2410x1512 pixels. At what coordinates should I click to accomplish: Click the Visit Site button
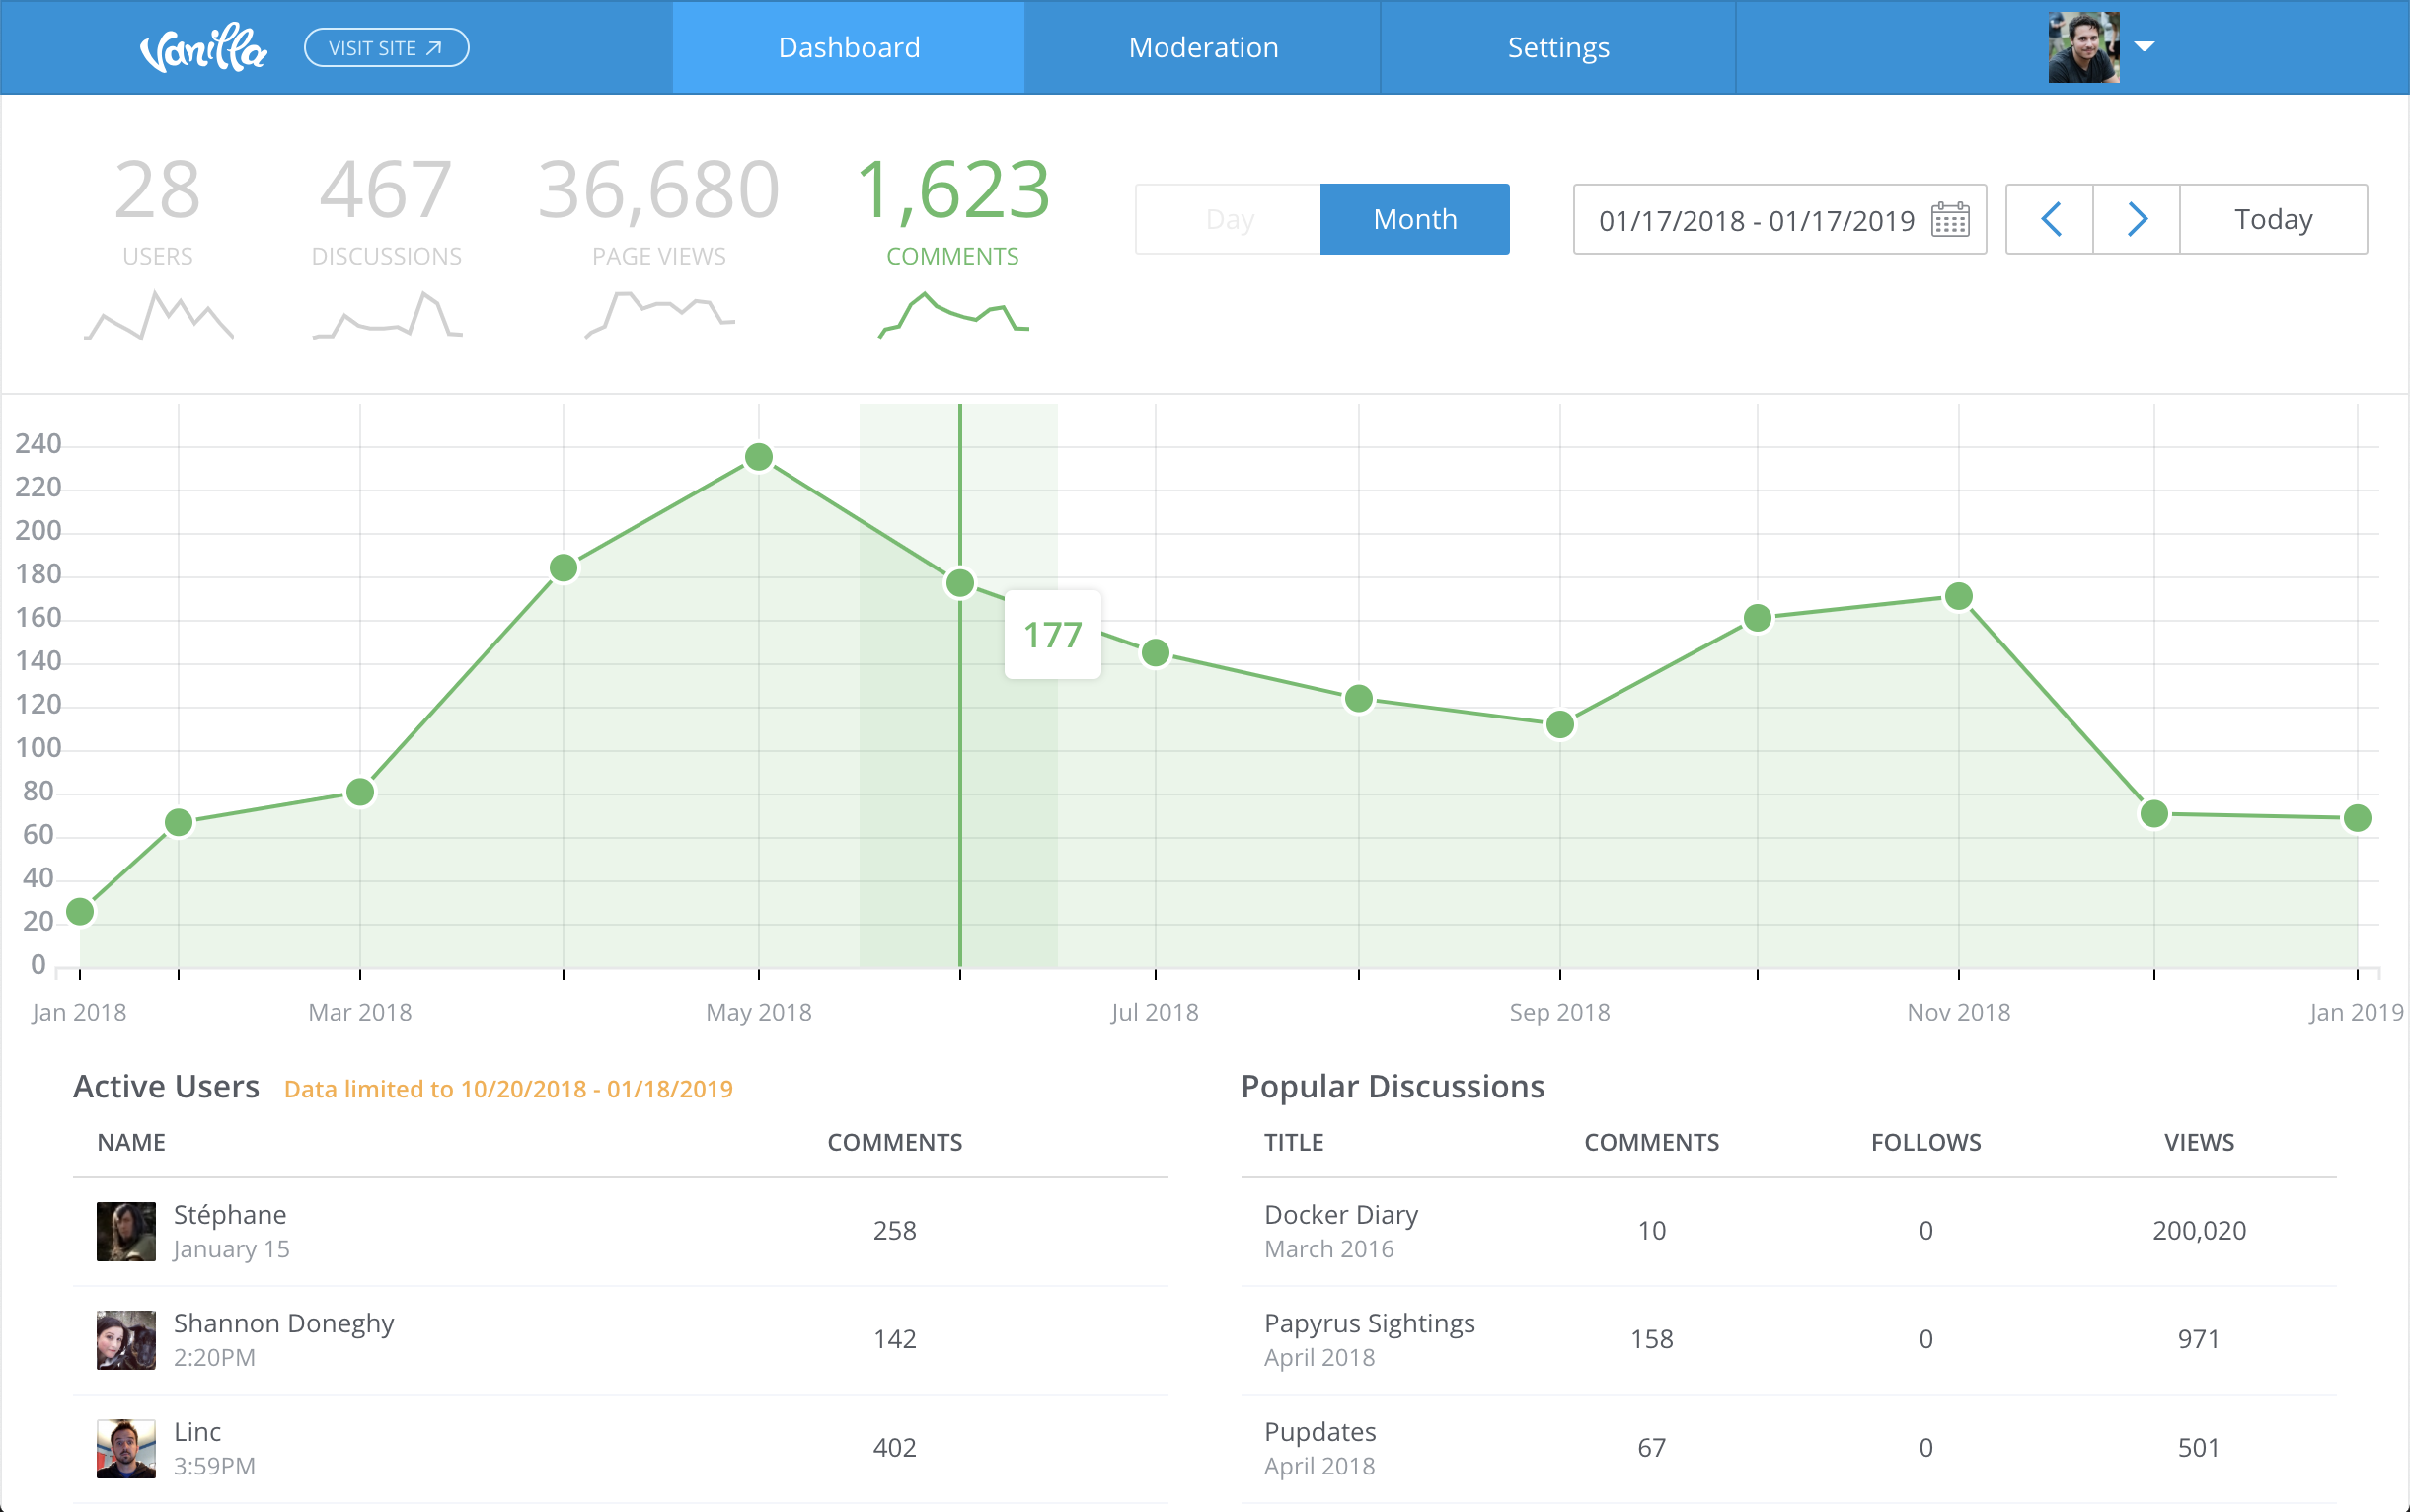point(386,48)
